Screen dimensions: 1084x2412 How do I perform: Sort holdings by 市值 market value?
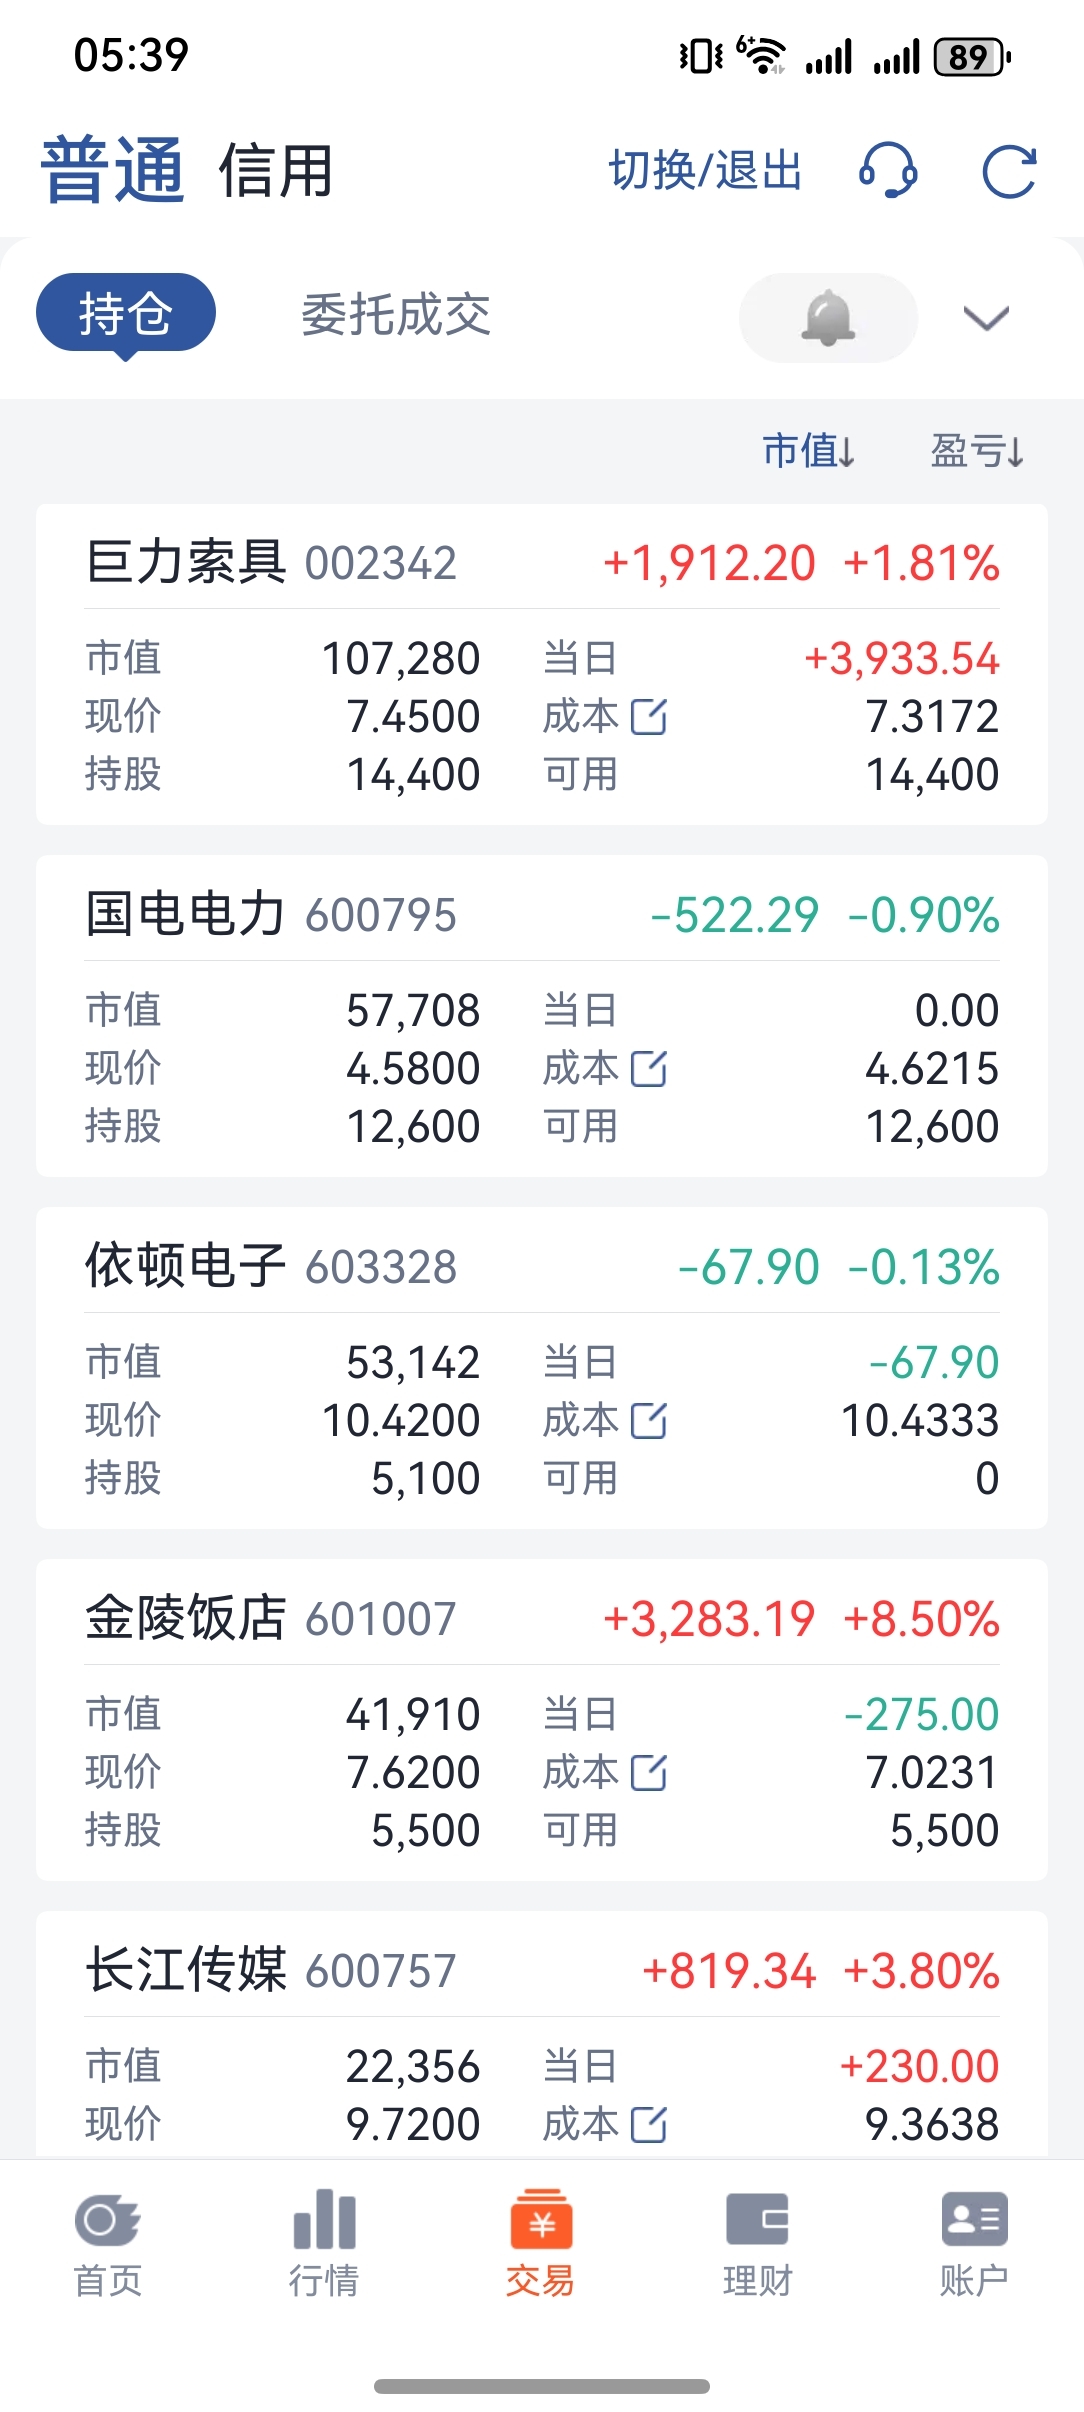809,451
